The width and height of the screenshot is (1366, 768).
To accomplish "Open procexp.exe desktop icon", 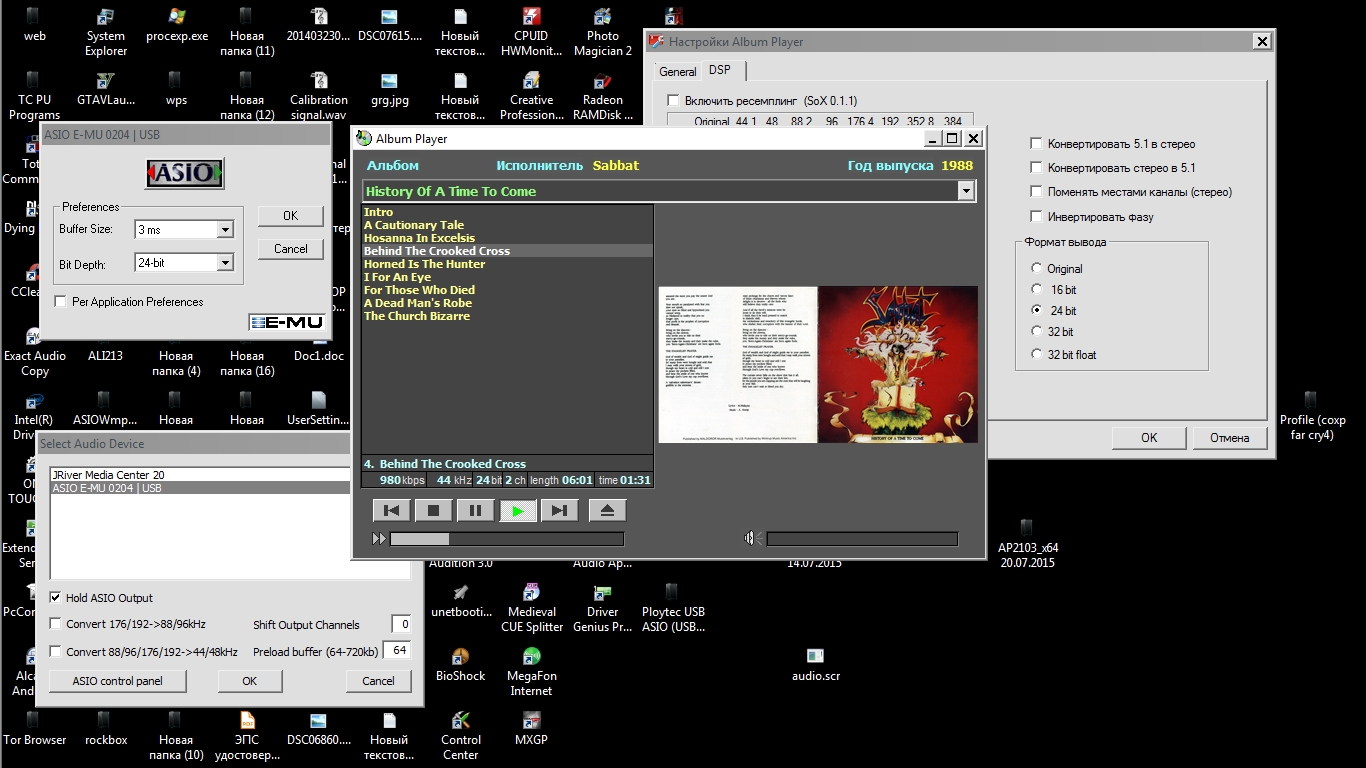I will pos(177,25).
